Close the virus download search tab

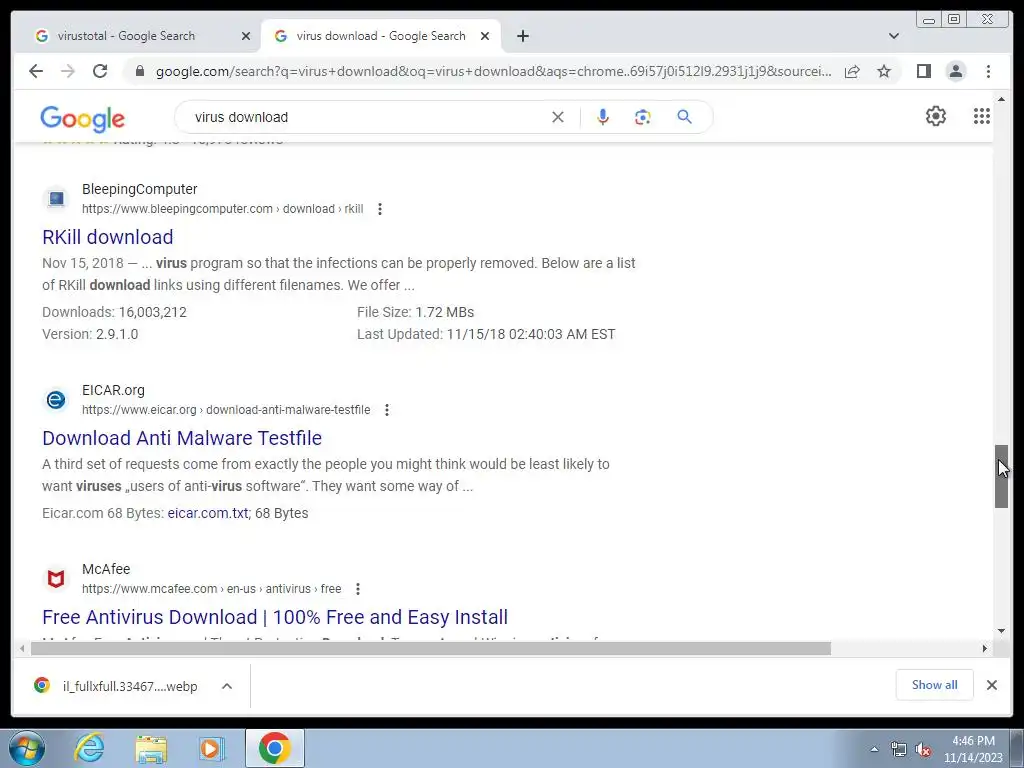coord(485,36)
